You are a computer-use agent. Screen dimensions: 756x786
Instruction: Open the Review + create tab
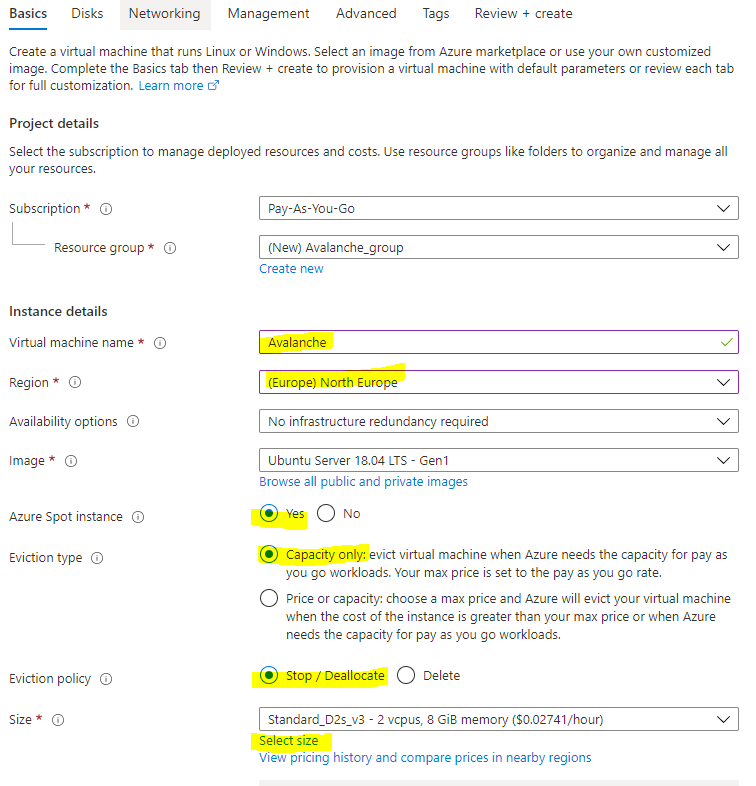point(523,14)
